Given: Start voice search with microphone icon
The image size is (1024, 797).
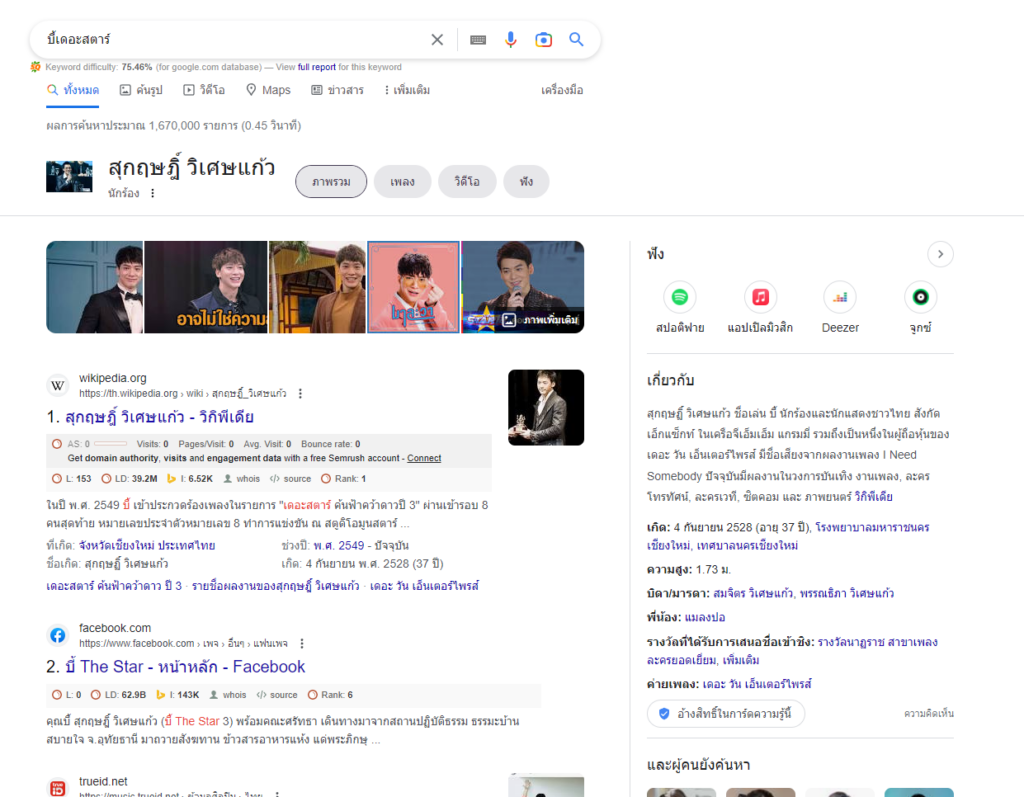Looking at the screenshot, I should pos(511,40).
